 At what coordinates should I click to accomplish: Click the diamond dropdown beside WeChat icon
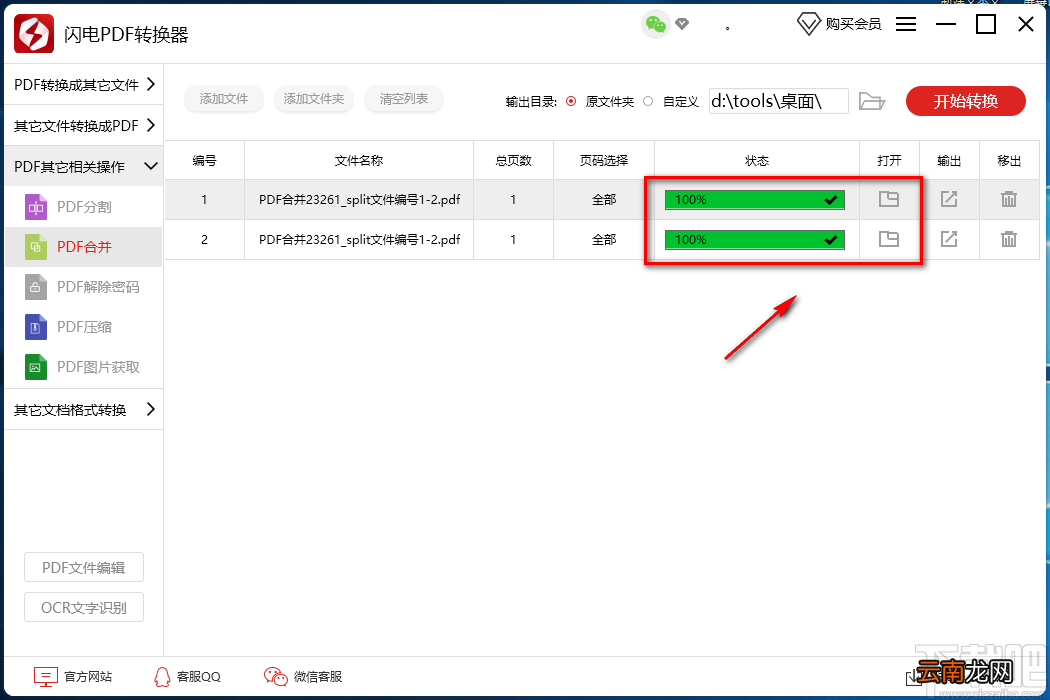click(x=682, y=25)
